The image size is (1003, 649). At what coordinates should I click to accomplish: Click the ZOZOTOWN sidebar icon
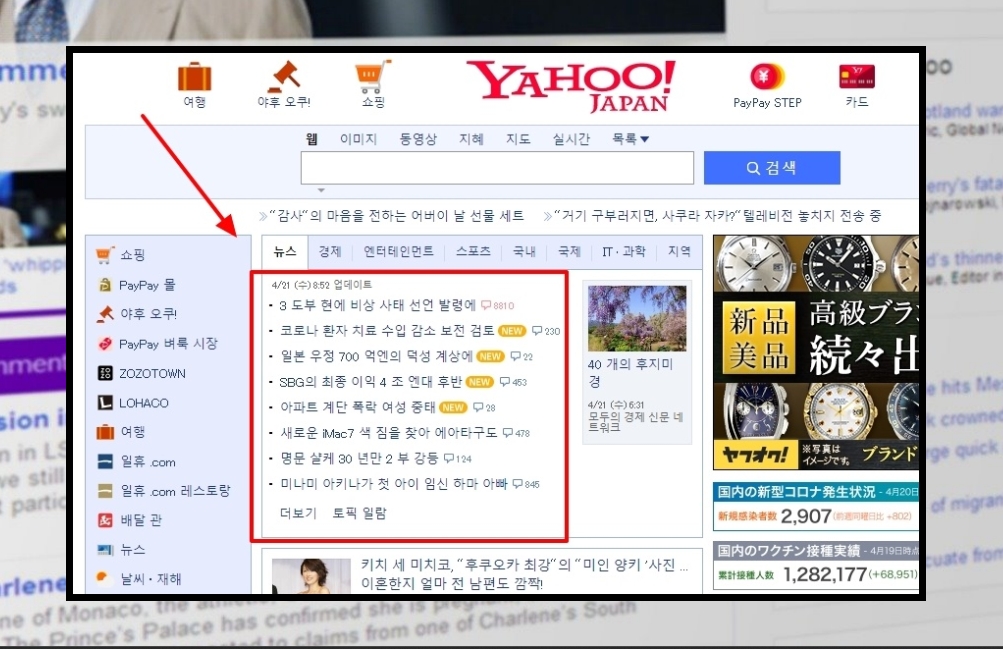[x=105, y=373]
